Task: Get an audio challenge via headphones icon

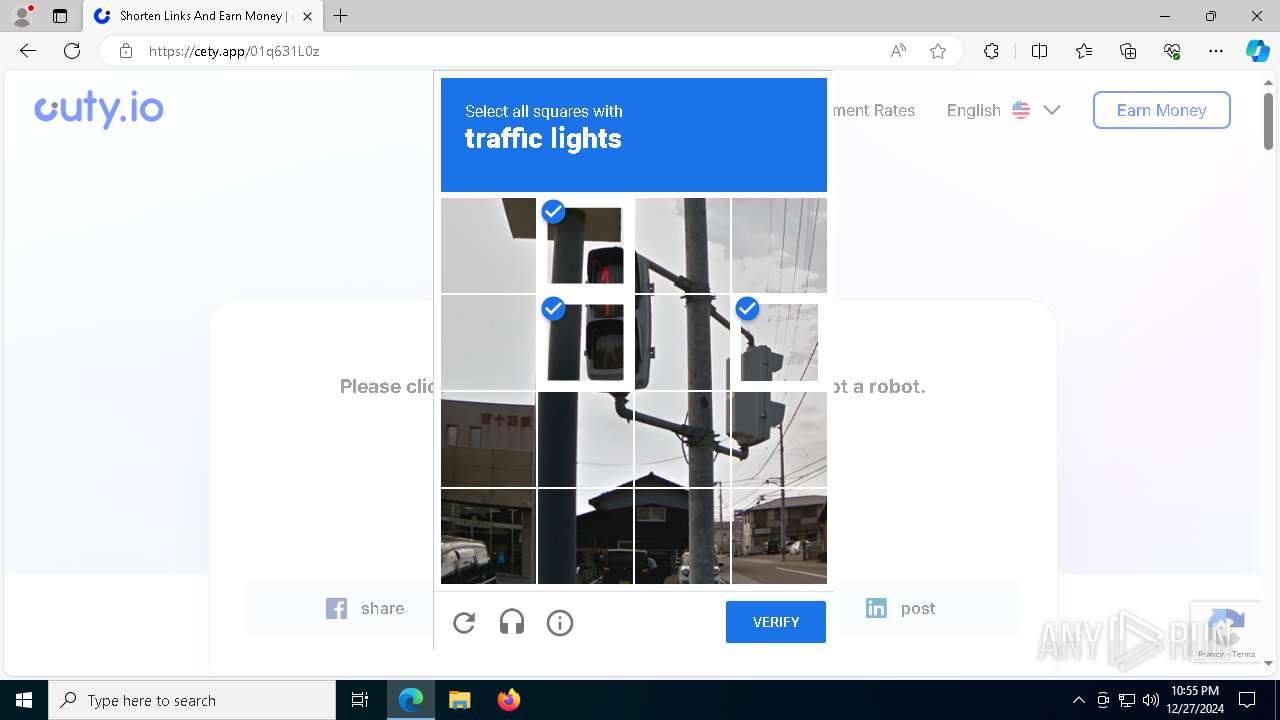Action: coord(512,623)
